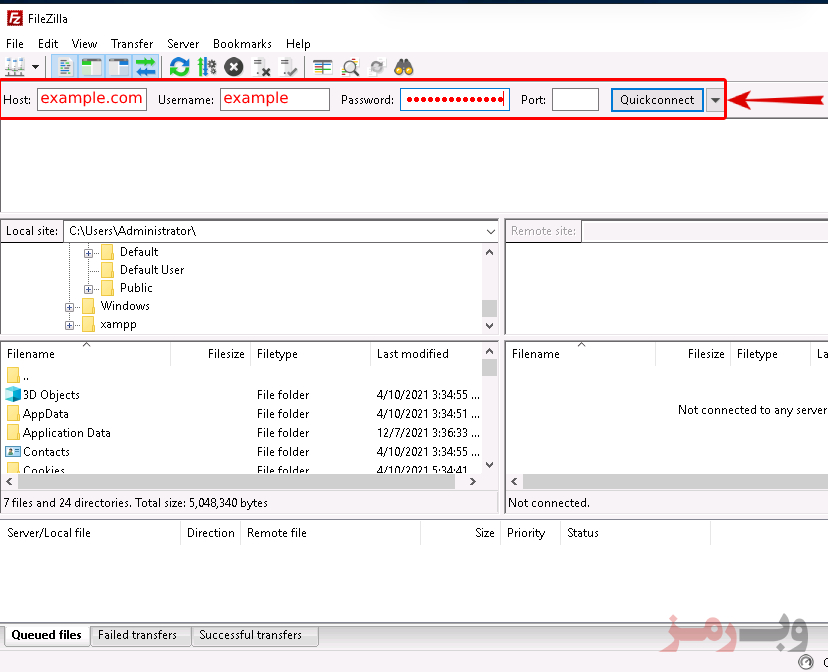Open directory listing filters icon

[323, 67]
